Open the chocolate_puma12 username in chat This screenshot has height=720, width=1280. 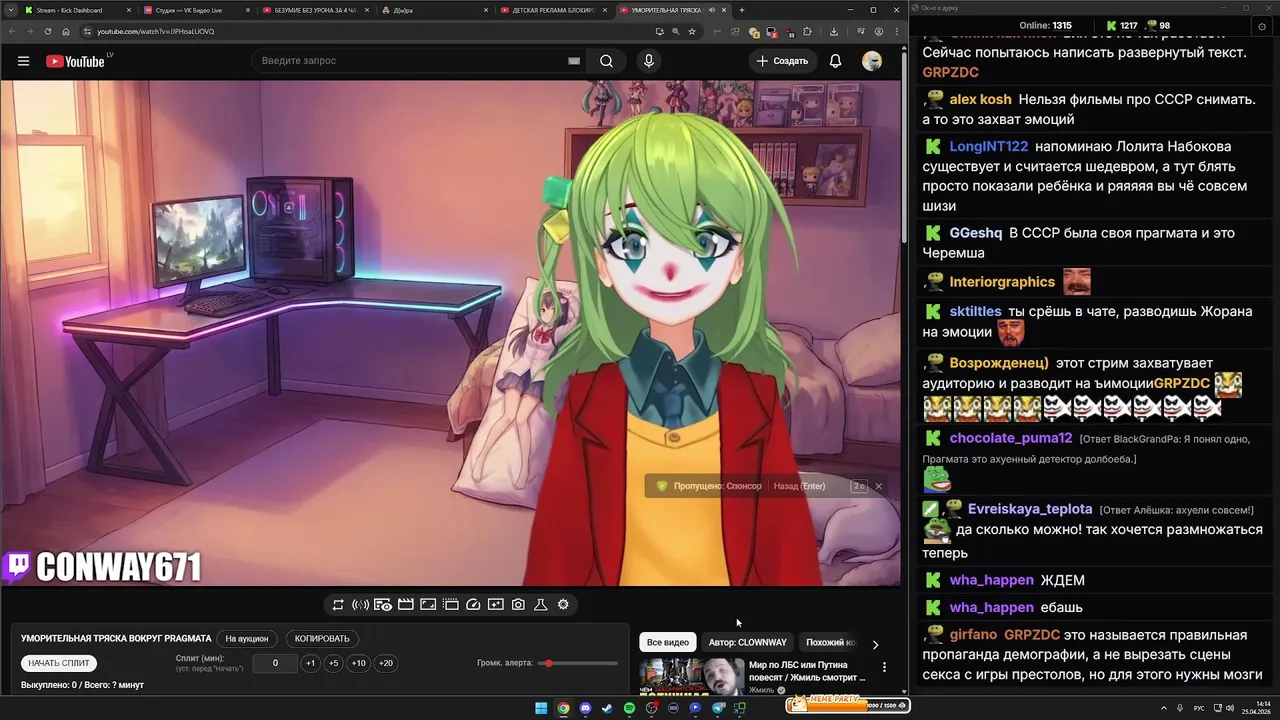(x=1011, y=438)
